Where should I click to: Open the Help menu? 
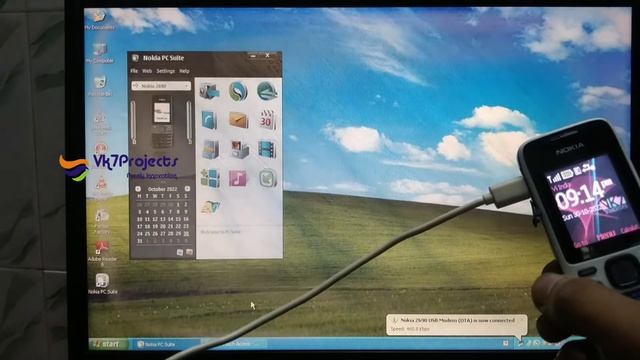pos(184,71)
